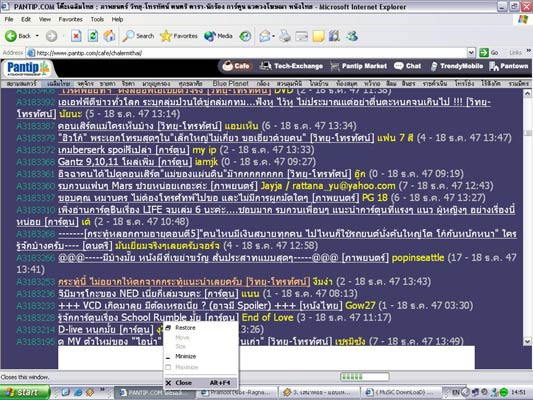Open the Favorites menu
Image resolution: width=533 pixels, height=400 pixels.
click(70, 19)
